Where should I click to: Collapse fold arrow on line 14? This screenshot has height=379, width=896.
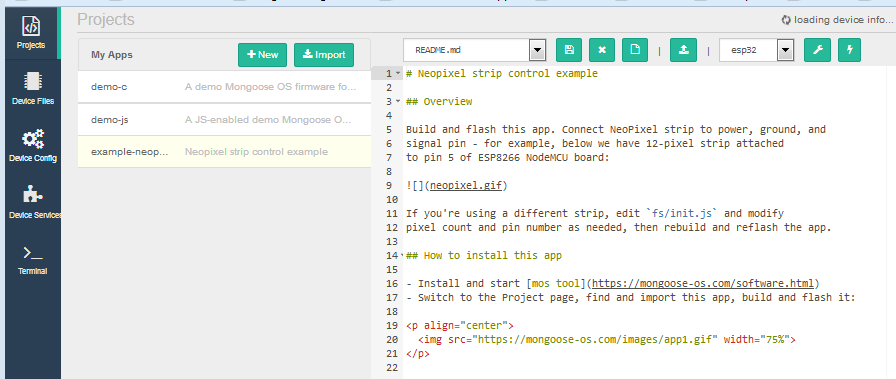click(x=401, y=255)
